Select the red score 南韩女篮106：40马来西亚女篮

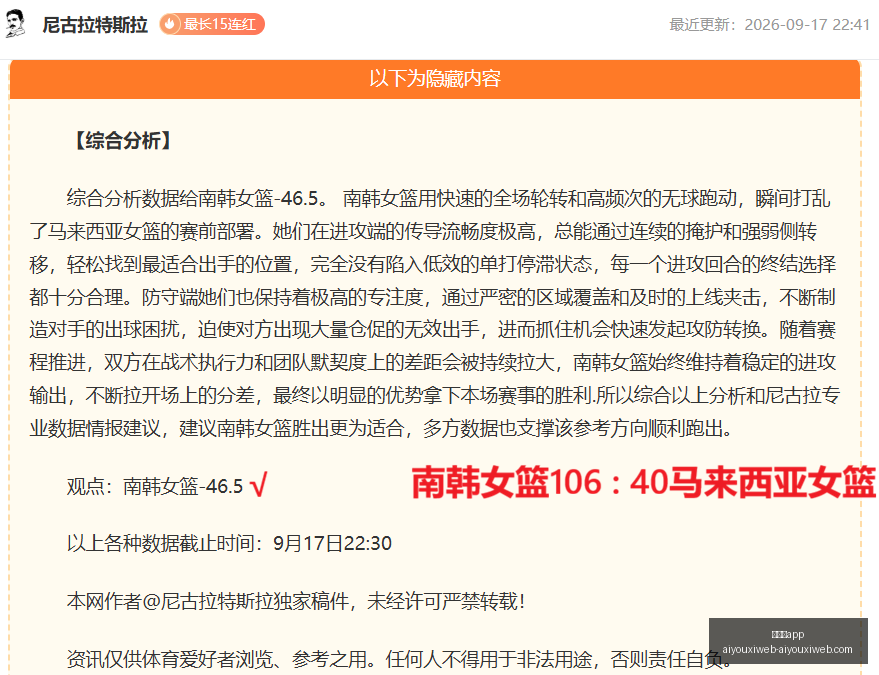tap(643, 482)
